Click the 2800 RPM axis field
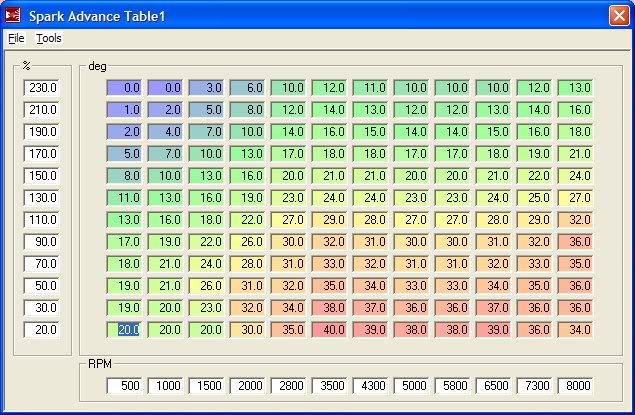The width and height of the screenshot is (635, 415). coord(288,385)
